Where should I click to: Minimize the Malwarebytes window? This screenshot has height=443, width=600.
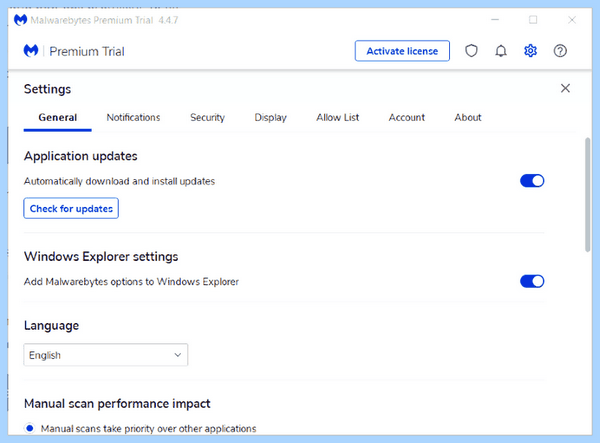point(495,20)
